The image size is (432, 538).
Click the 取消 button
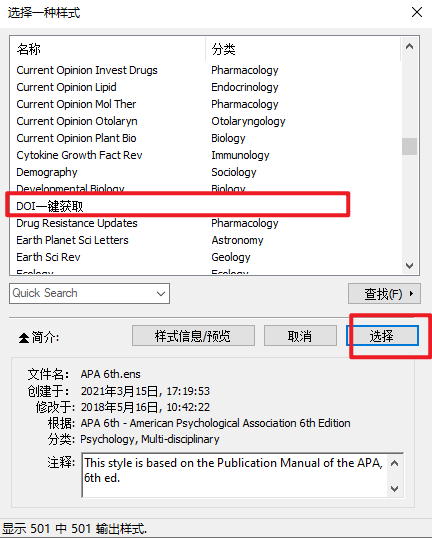(x=300, y=336)
